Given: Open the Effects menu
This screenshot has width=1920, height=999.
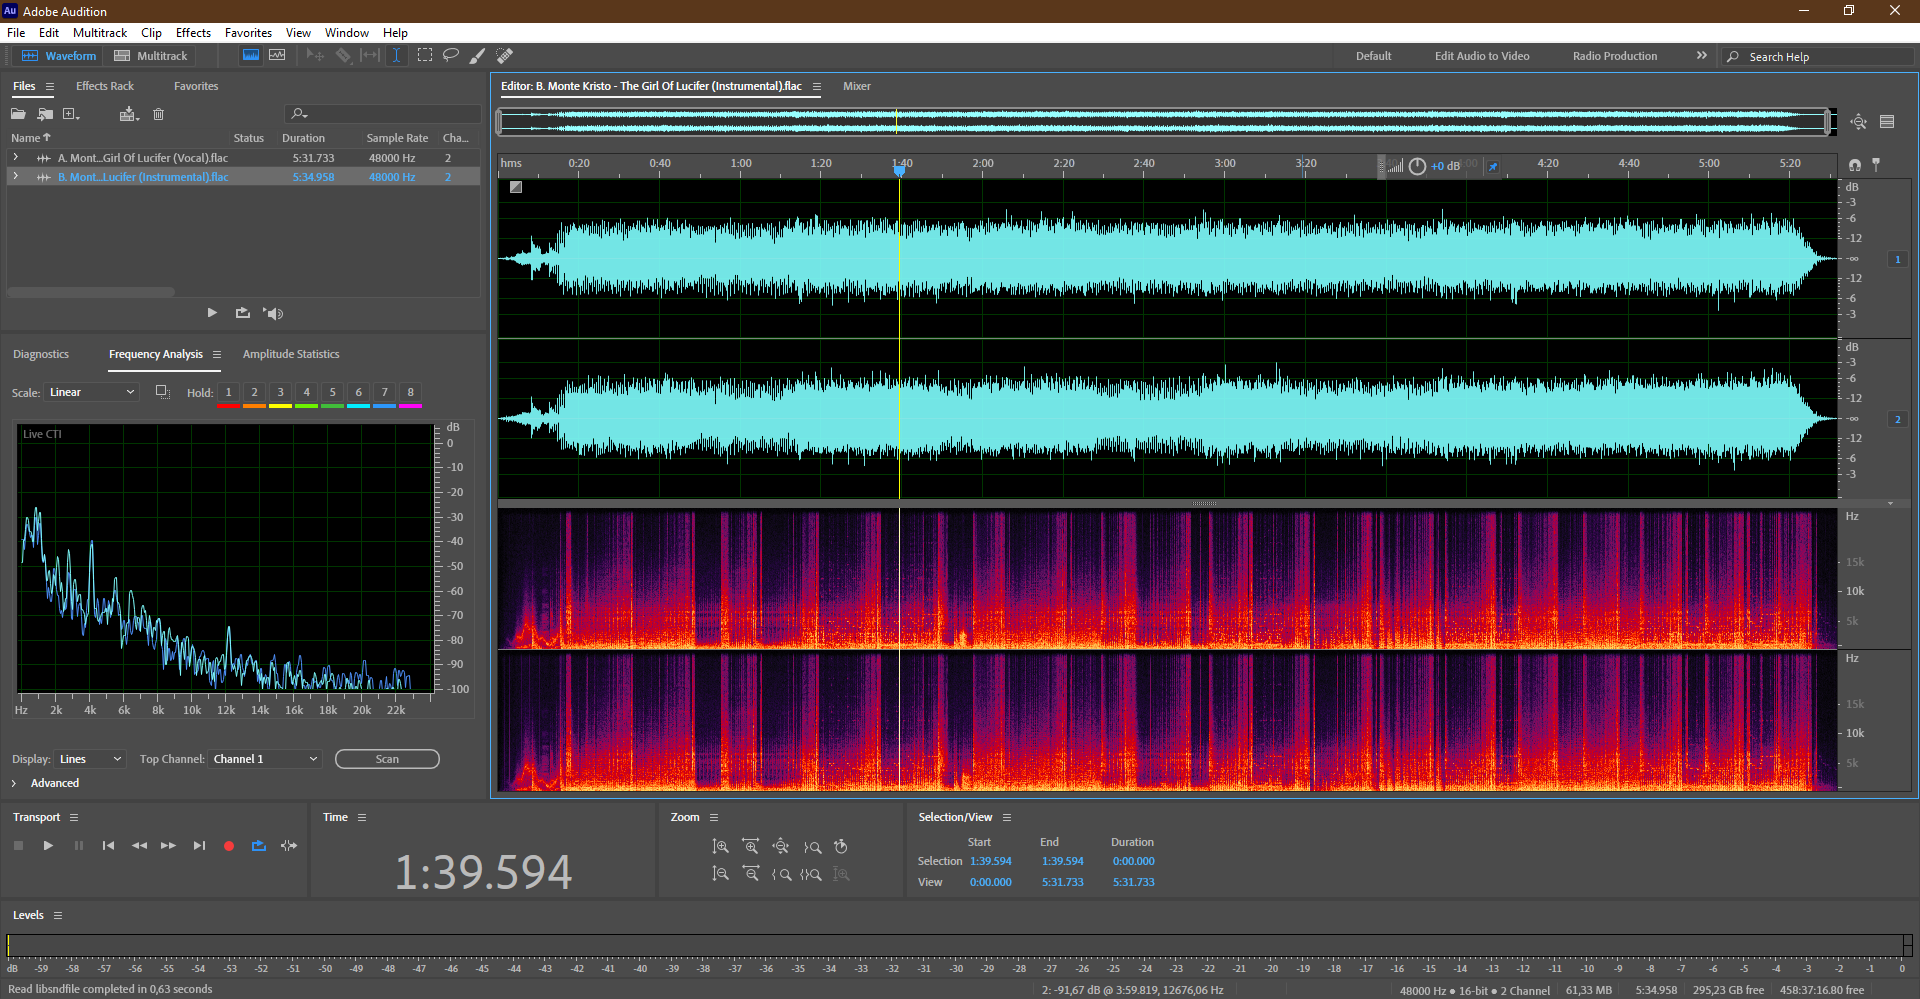Looking at the screenshot, I should [x=193, y=33].
